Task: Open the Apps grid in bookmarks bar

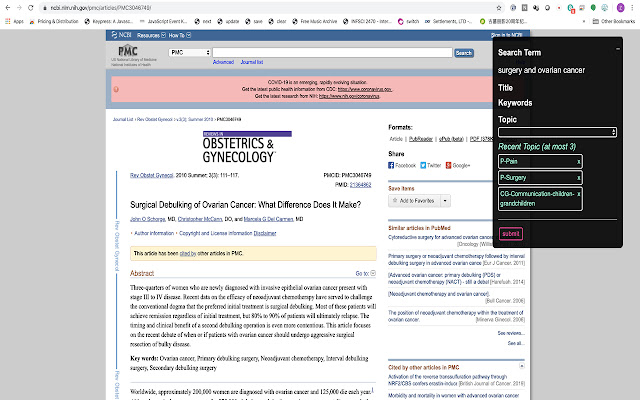Action: [14, 21]
